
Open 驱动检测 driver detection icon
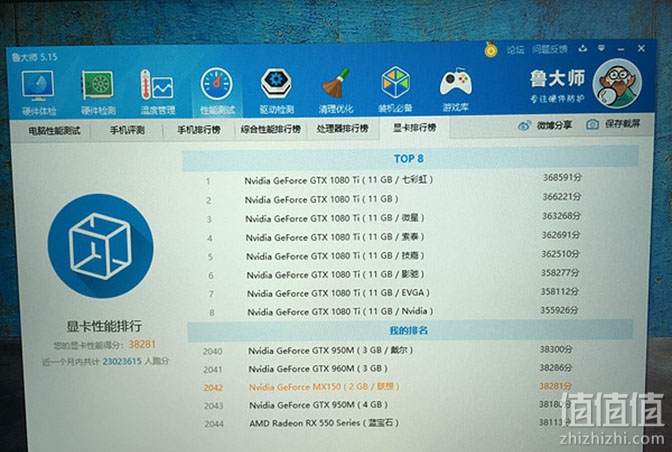276,91
